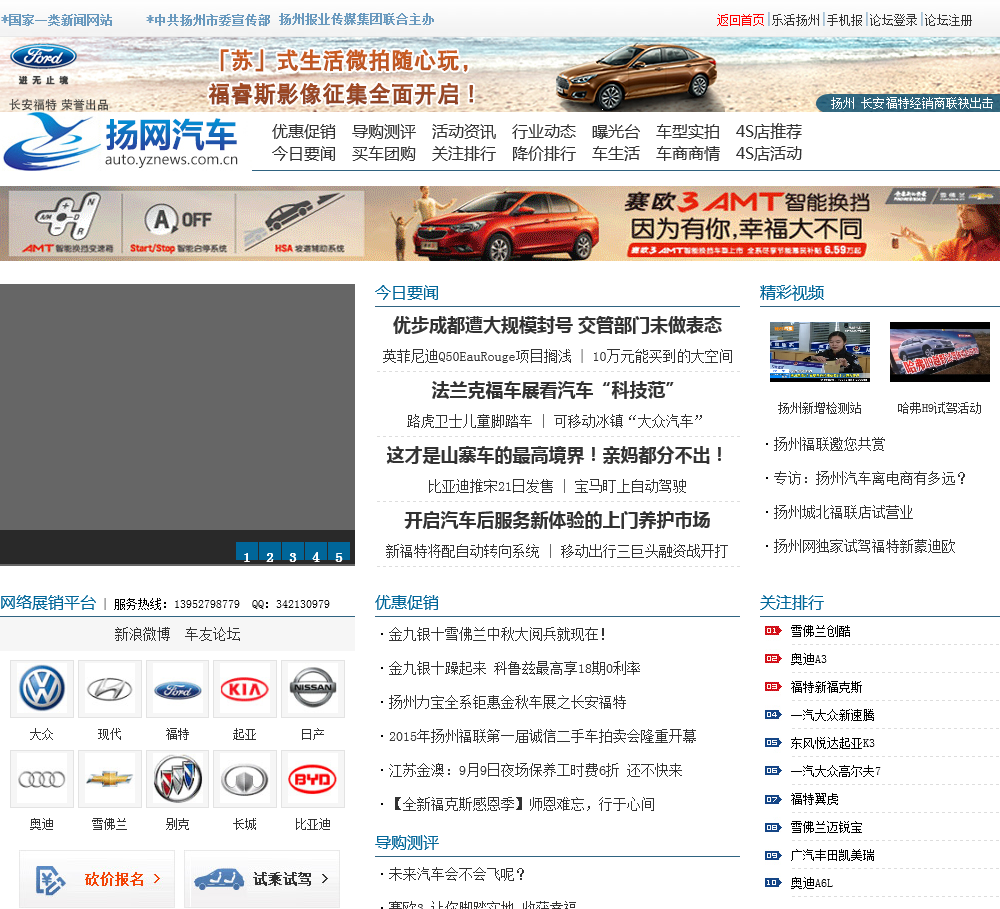Open the 行业动态 navigation item
Image resolution: width=1000 pixels, height=909 pixels.
point(543,131)
